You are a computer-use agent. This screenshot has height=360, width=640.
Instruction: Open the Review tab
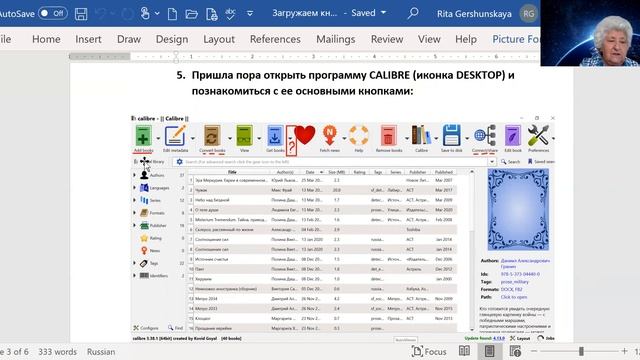387,39
